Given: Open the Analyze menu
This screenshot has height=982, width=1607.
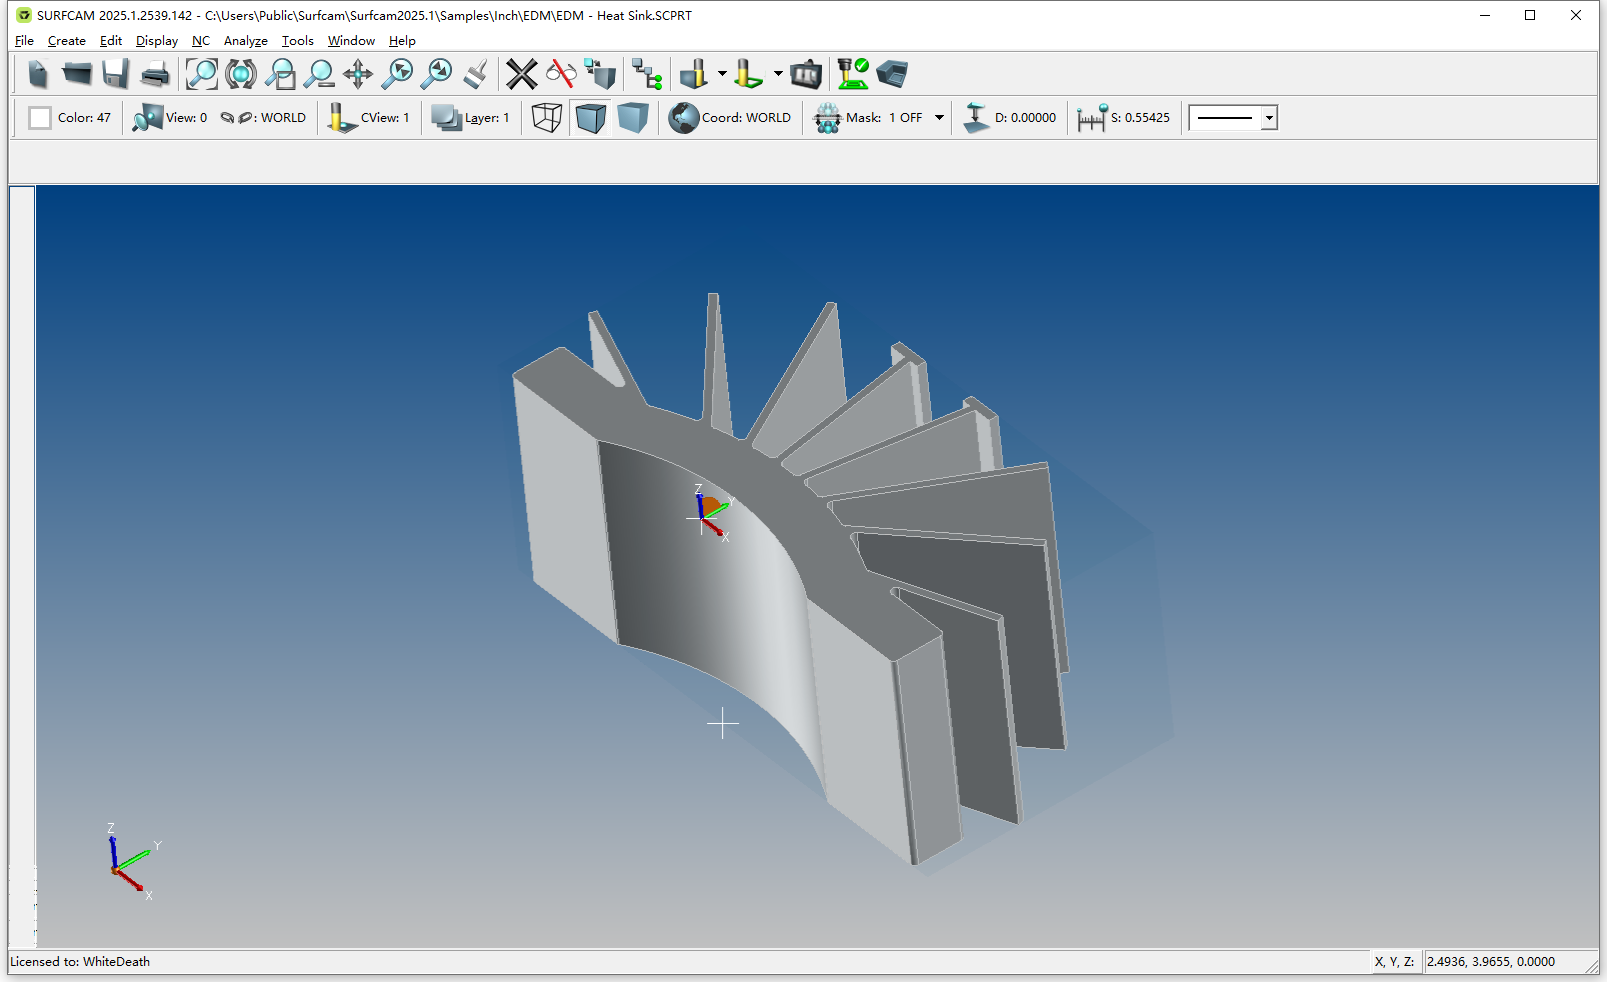Looking at the screenshot, I should [x=245, y=41].
